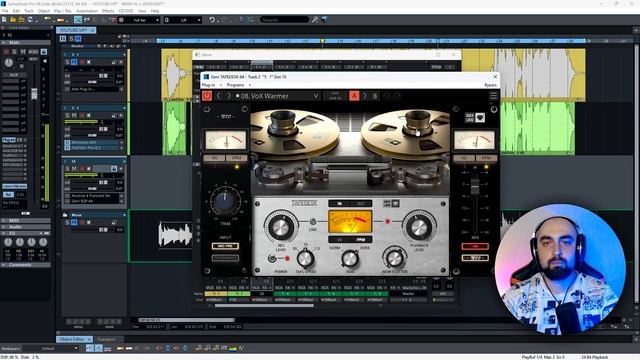The height and width of the screenshot is (360, 640).
Task: Click the REC LEVEL knob
Action: tap(281, 227)
